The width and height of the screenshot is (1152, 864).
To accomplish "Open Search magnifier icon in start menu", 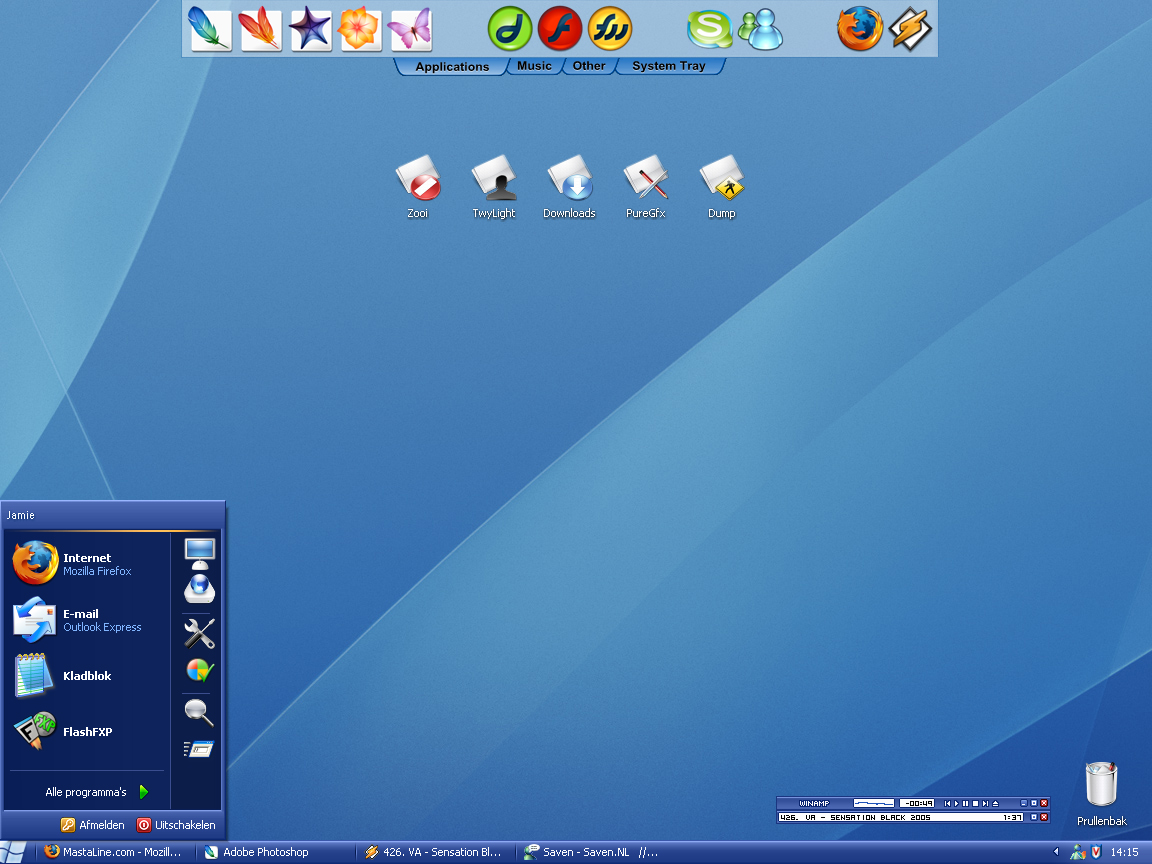I will 199,713.
